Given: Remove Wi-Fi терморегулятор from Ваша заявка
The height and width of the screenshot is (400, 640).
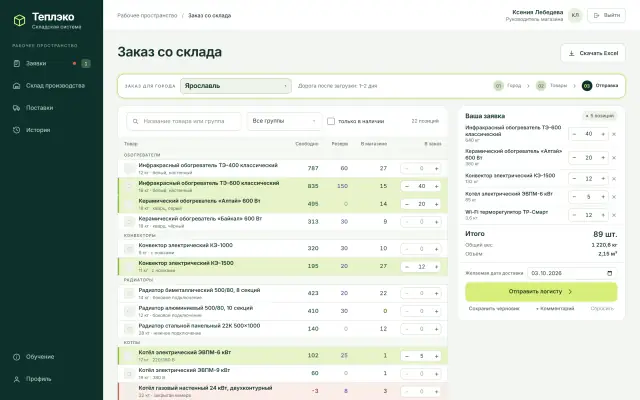Looking at the screenshot, I should click(x=614, y=215).
